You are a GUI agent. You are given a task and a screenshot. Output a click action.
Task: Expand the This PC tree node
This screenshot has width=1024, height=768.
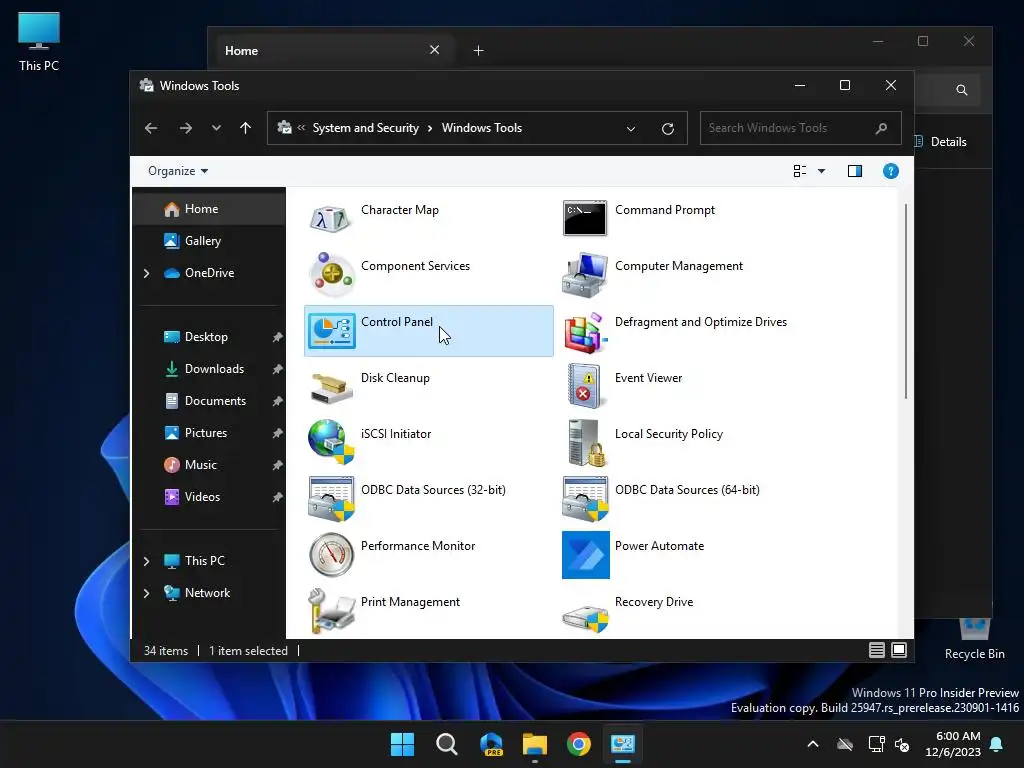146,561
